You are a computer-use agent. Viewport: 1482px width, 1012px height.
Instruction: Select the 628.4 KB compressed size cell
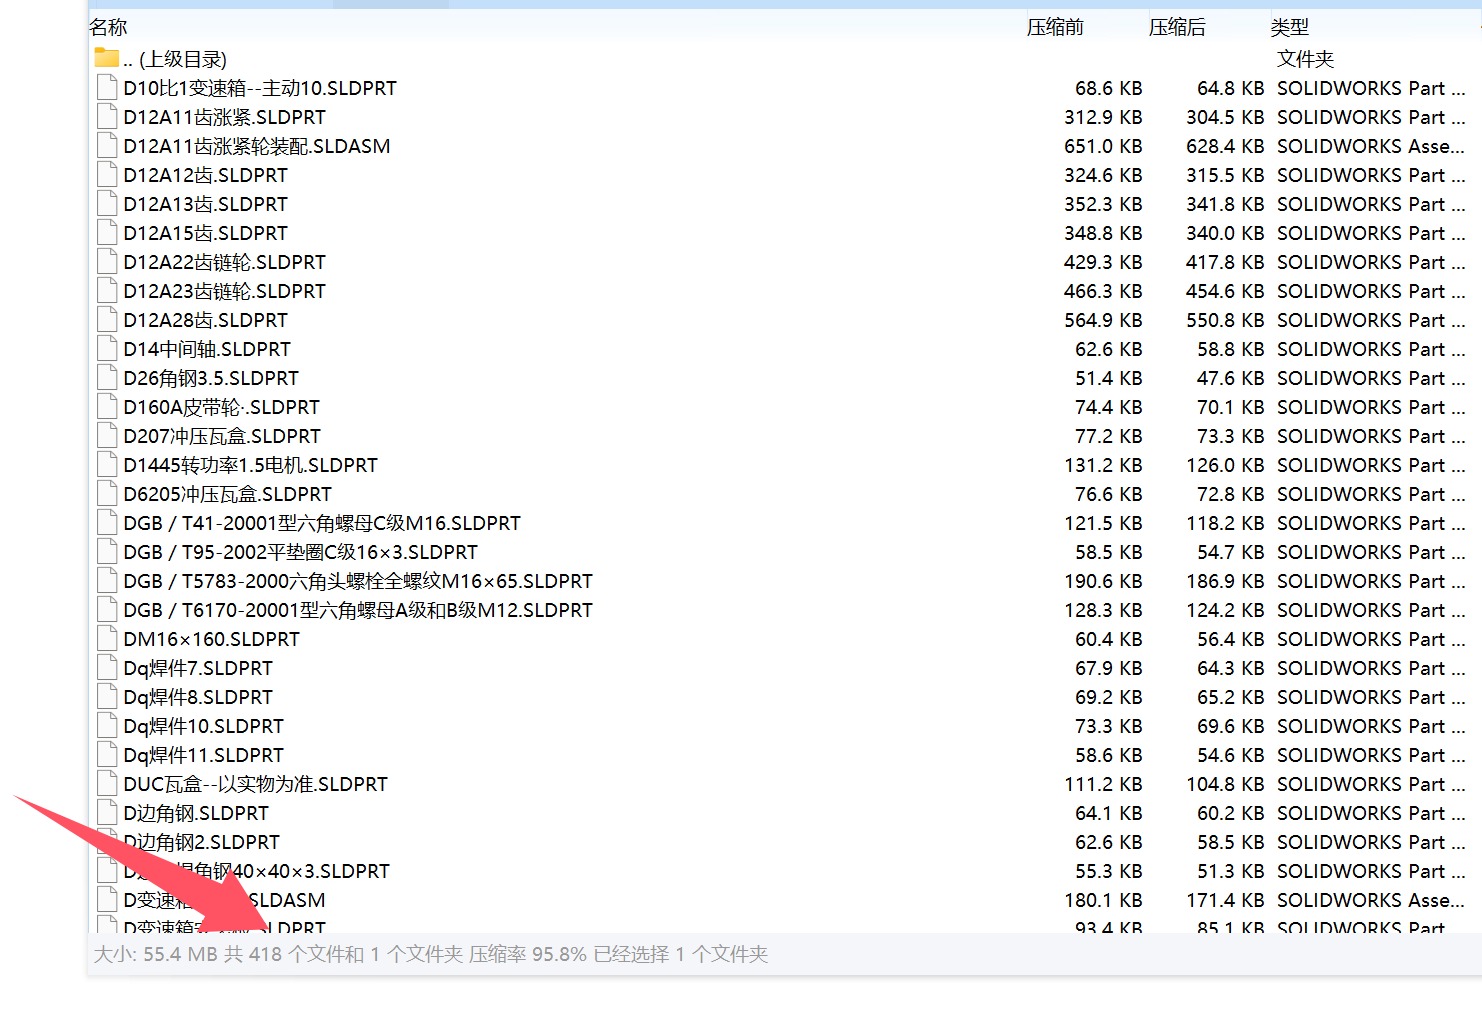point(1225,146)
